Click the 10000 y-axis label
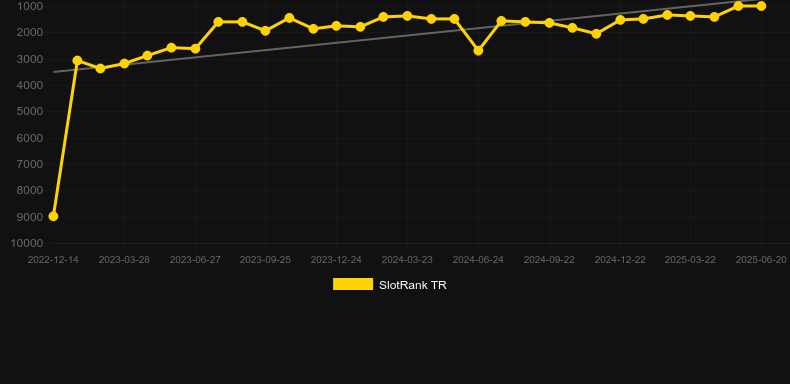 (x=27, y=243)
